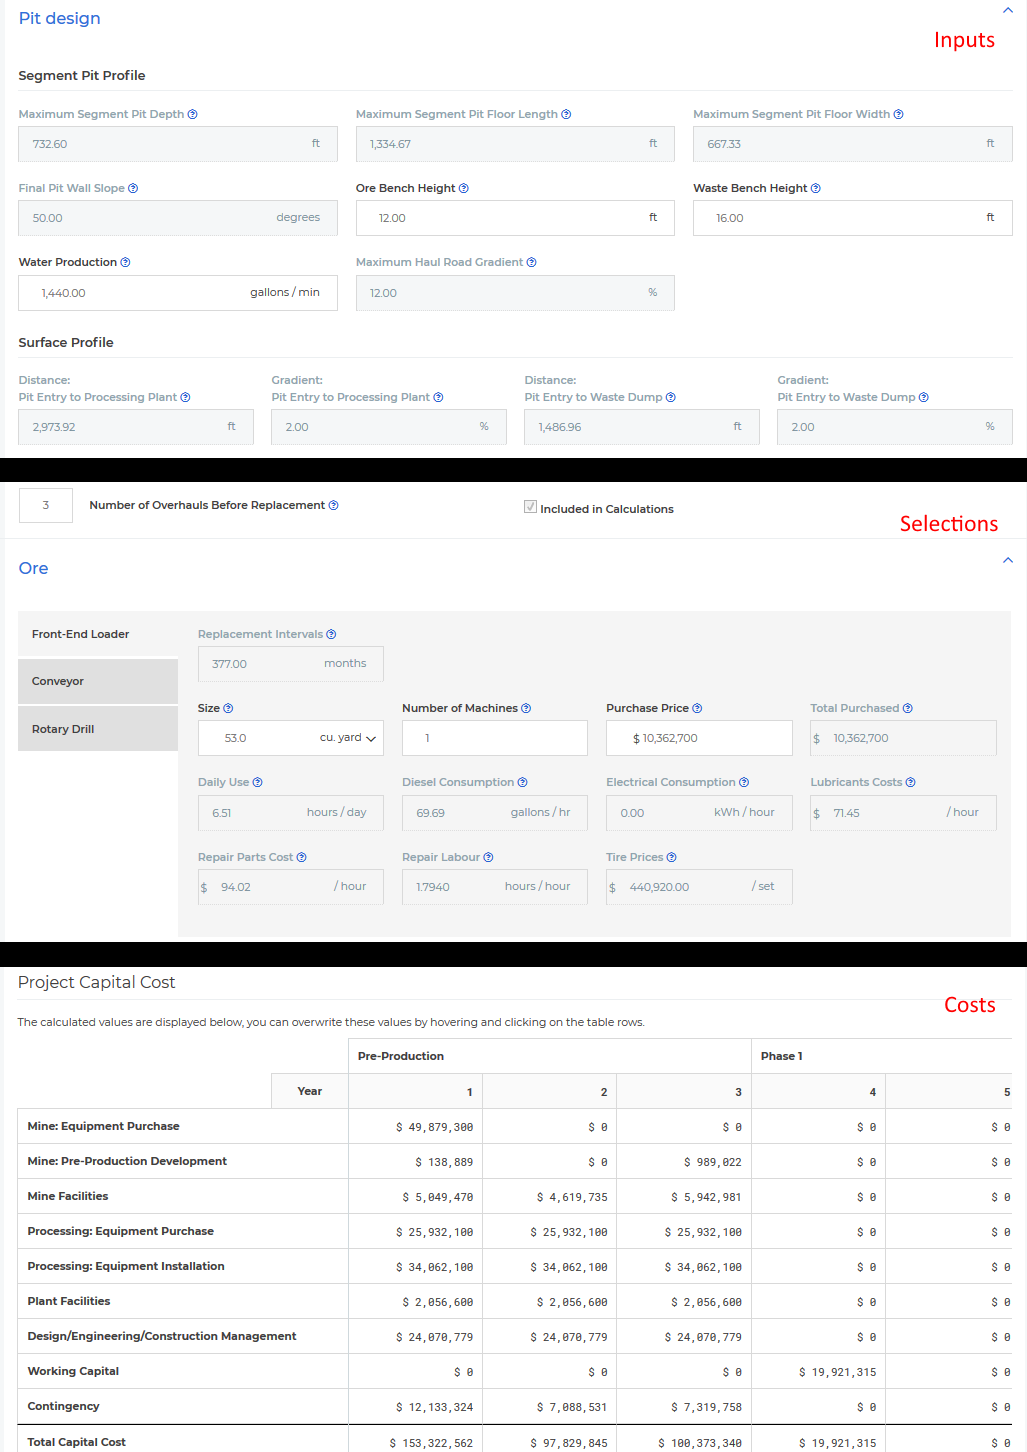Collapse the Ore section chevron
1027x1452 pixels.
click(1007, 560)
